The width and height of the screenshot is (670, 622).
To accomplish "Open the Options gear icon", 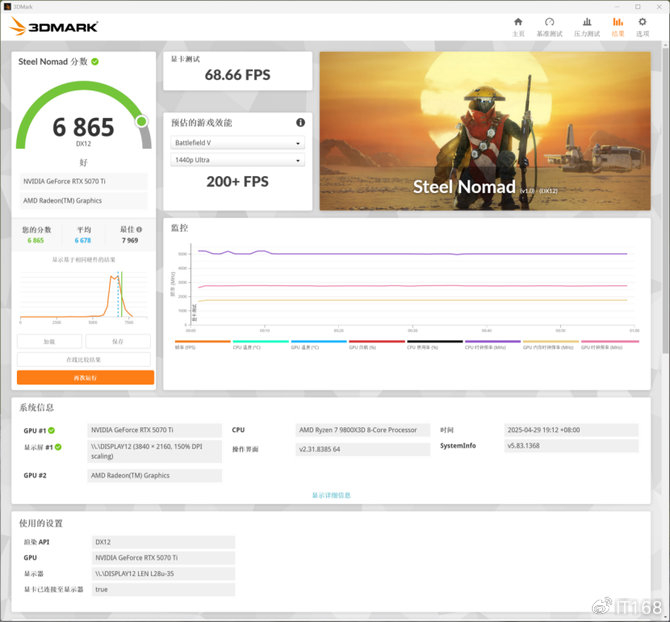I will coord(642,22).
